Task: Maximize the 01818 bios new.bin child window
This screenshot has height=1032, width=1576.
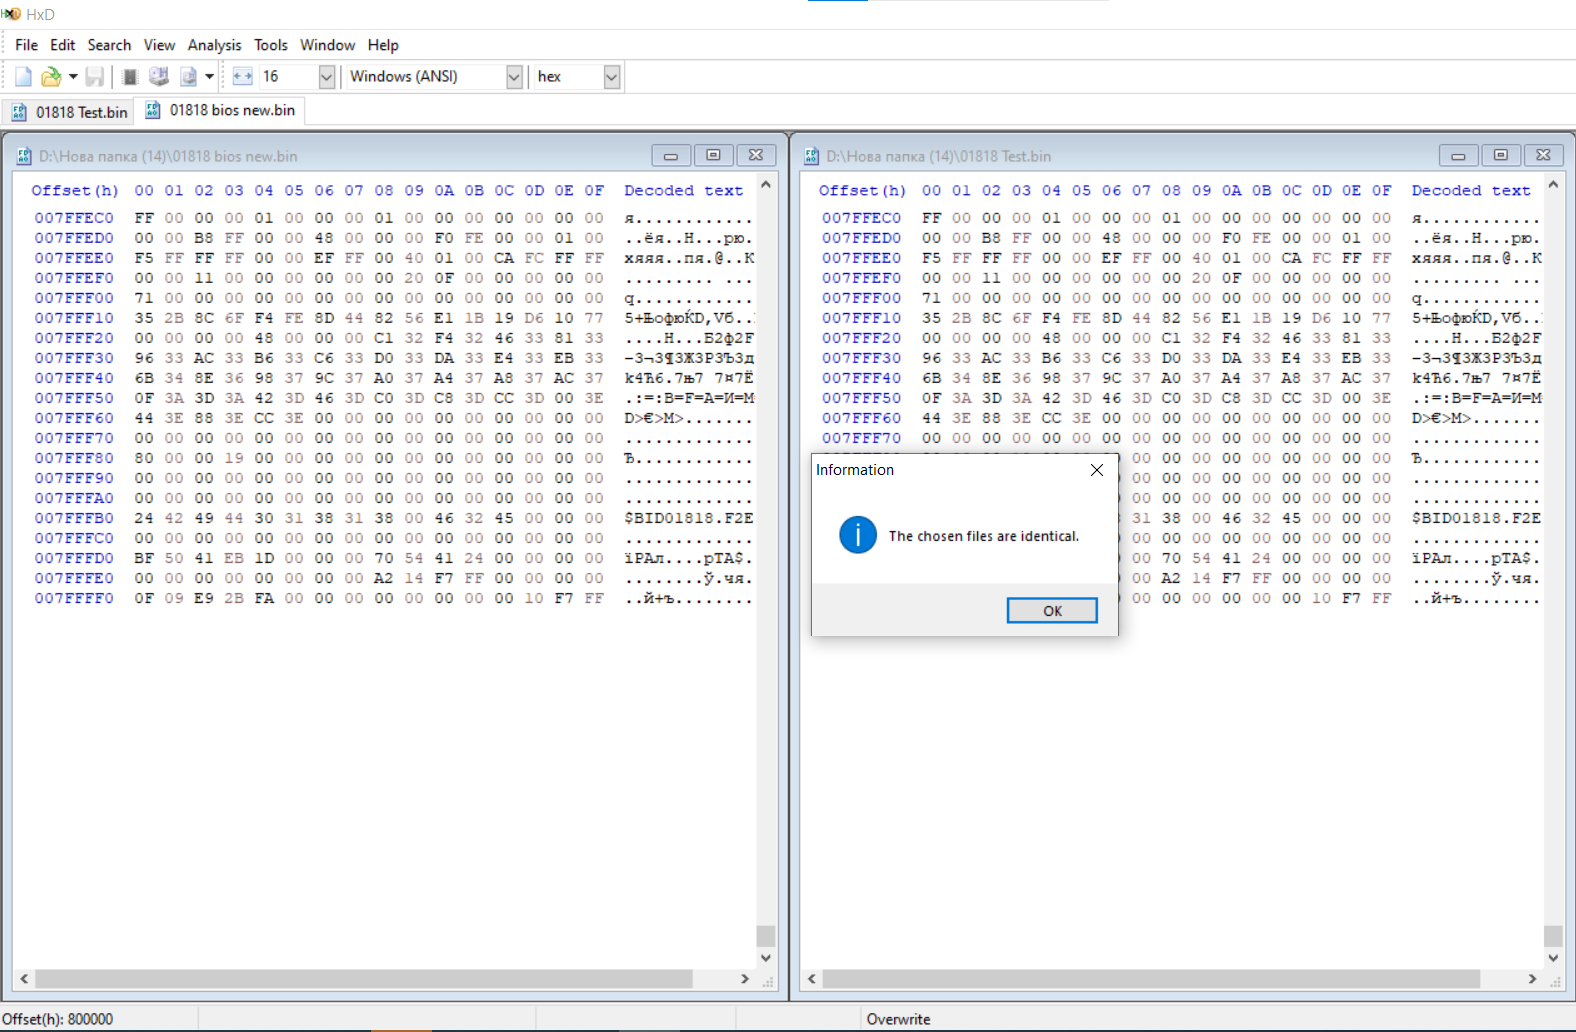Action: tap(713, 155)
